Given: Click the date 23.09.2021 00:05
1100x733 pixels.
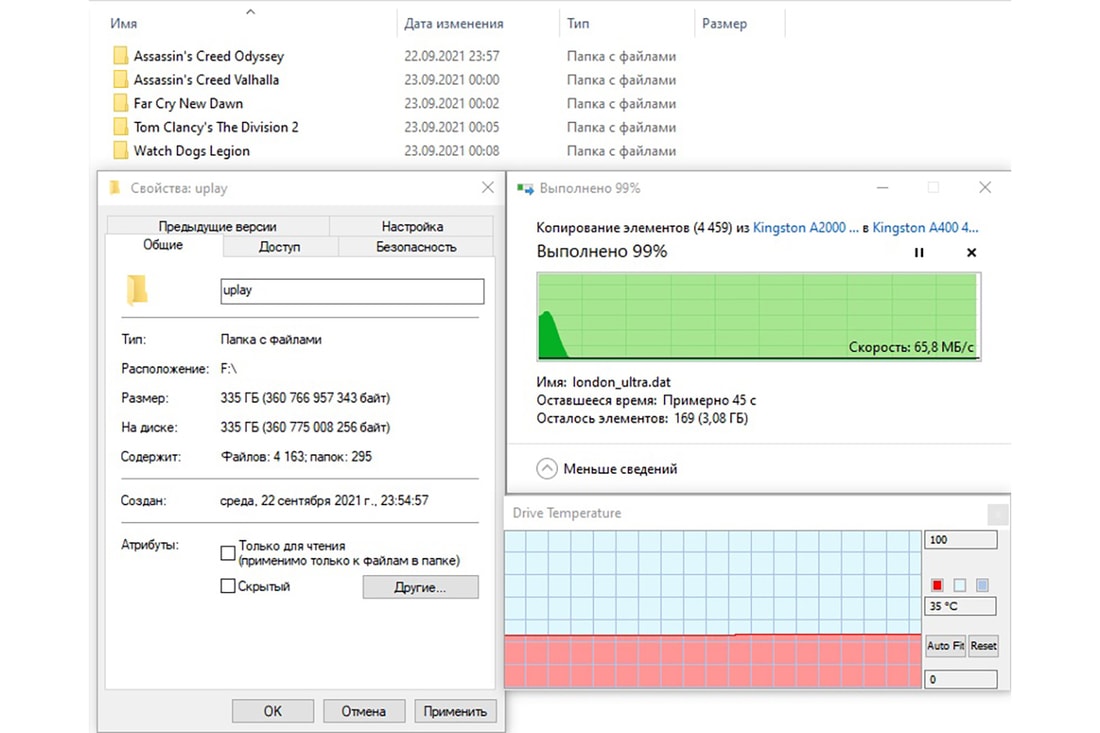Looking at the screenshot, I should (452, 127).
